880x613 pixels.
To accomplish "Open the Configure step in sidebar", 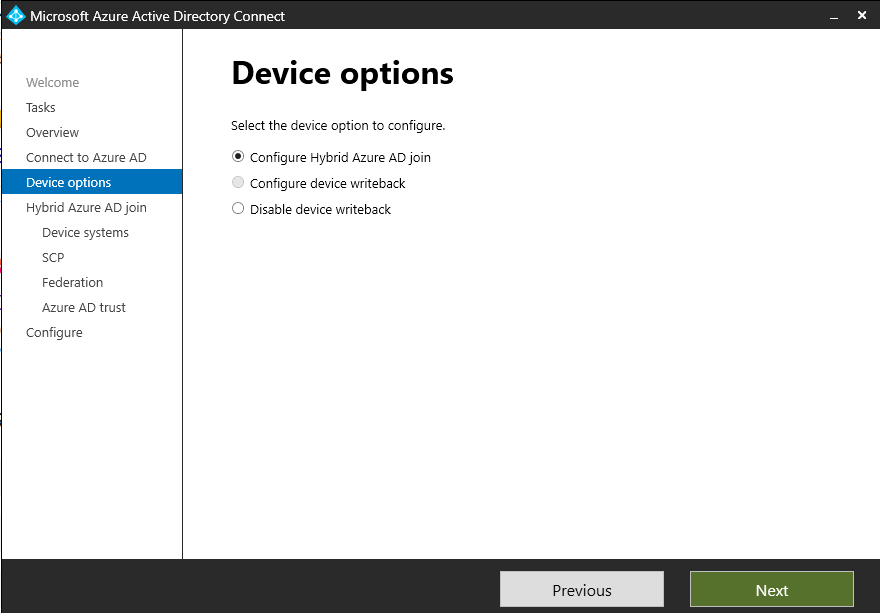I will coord(54,333).
